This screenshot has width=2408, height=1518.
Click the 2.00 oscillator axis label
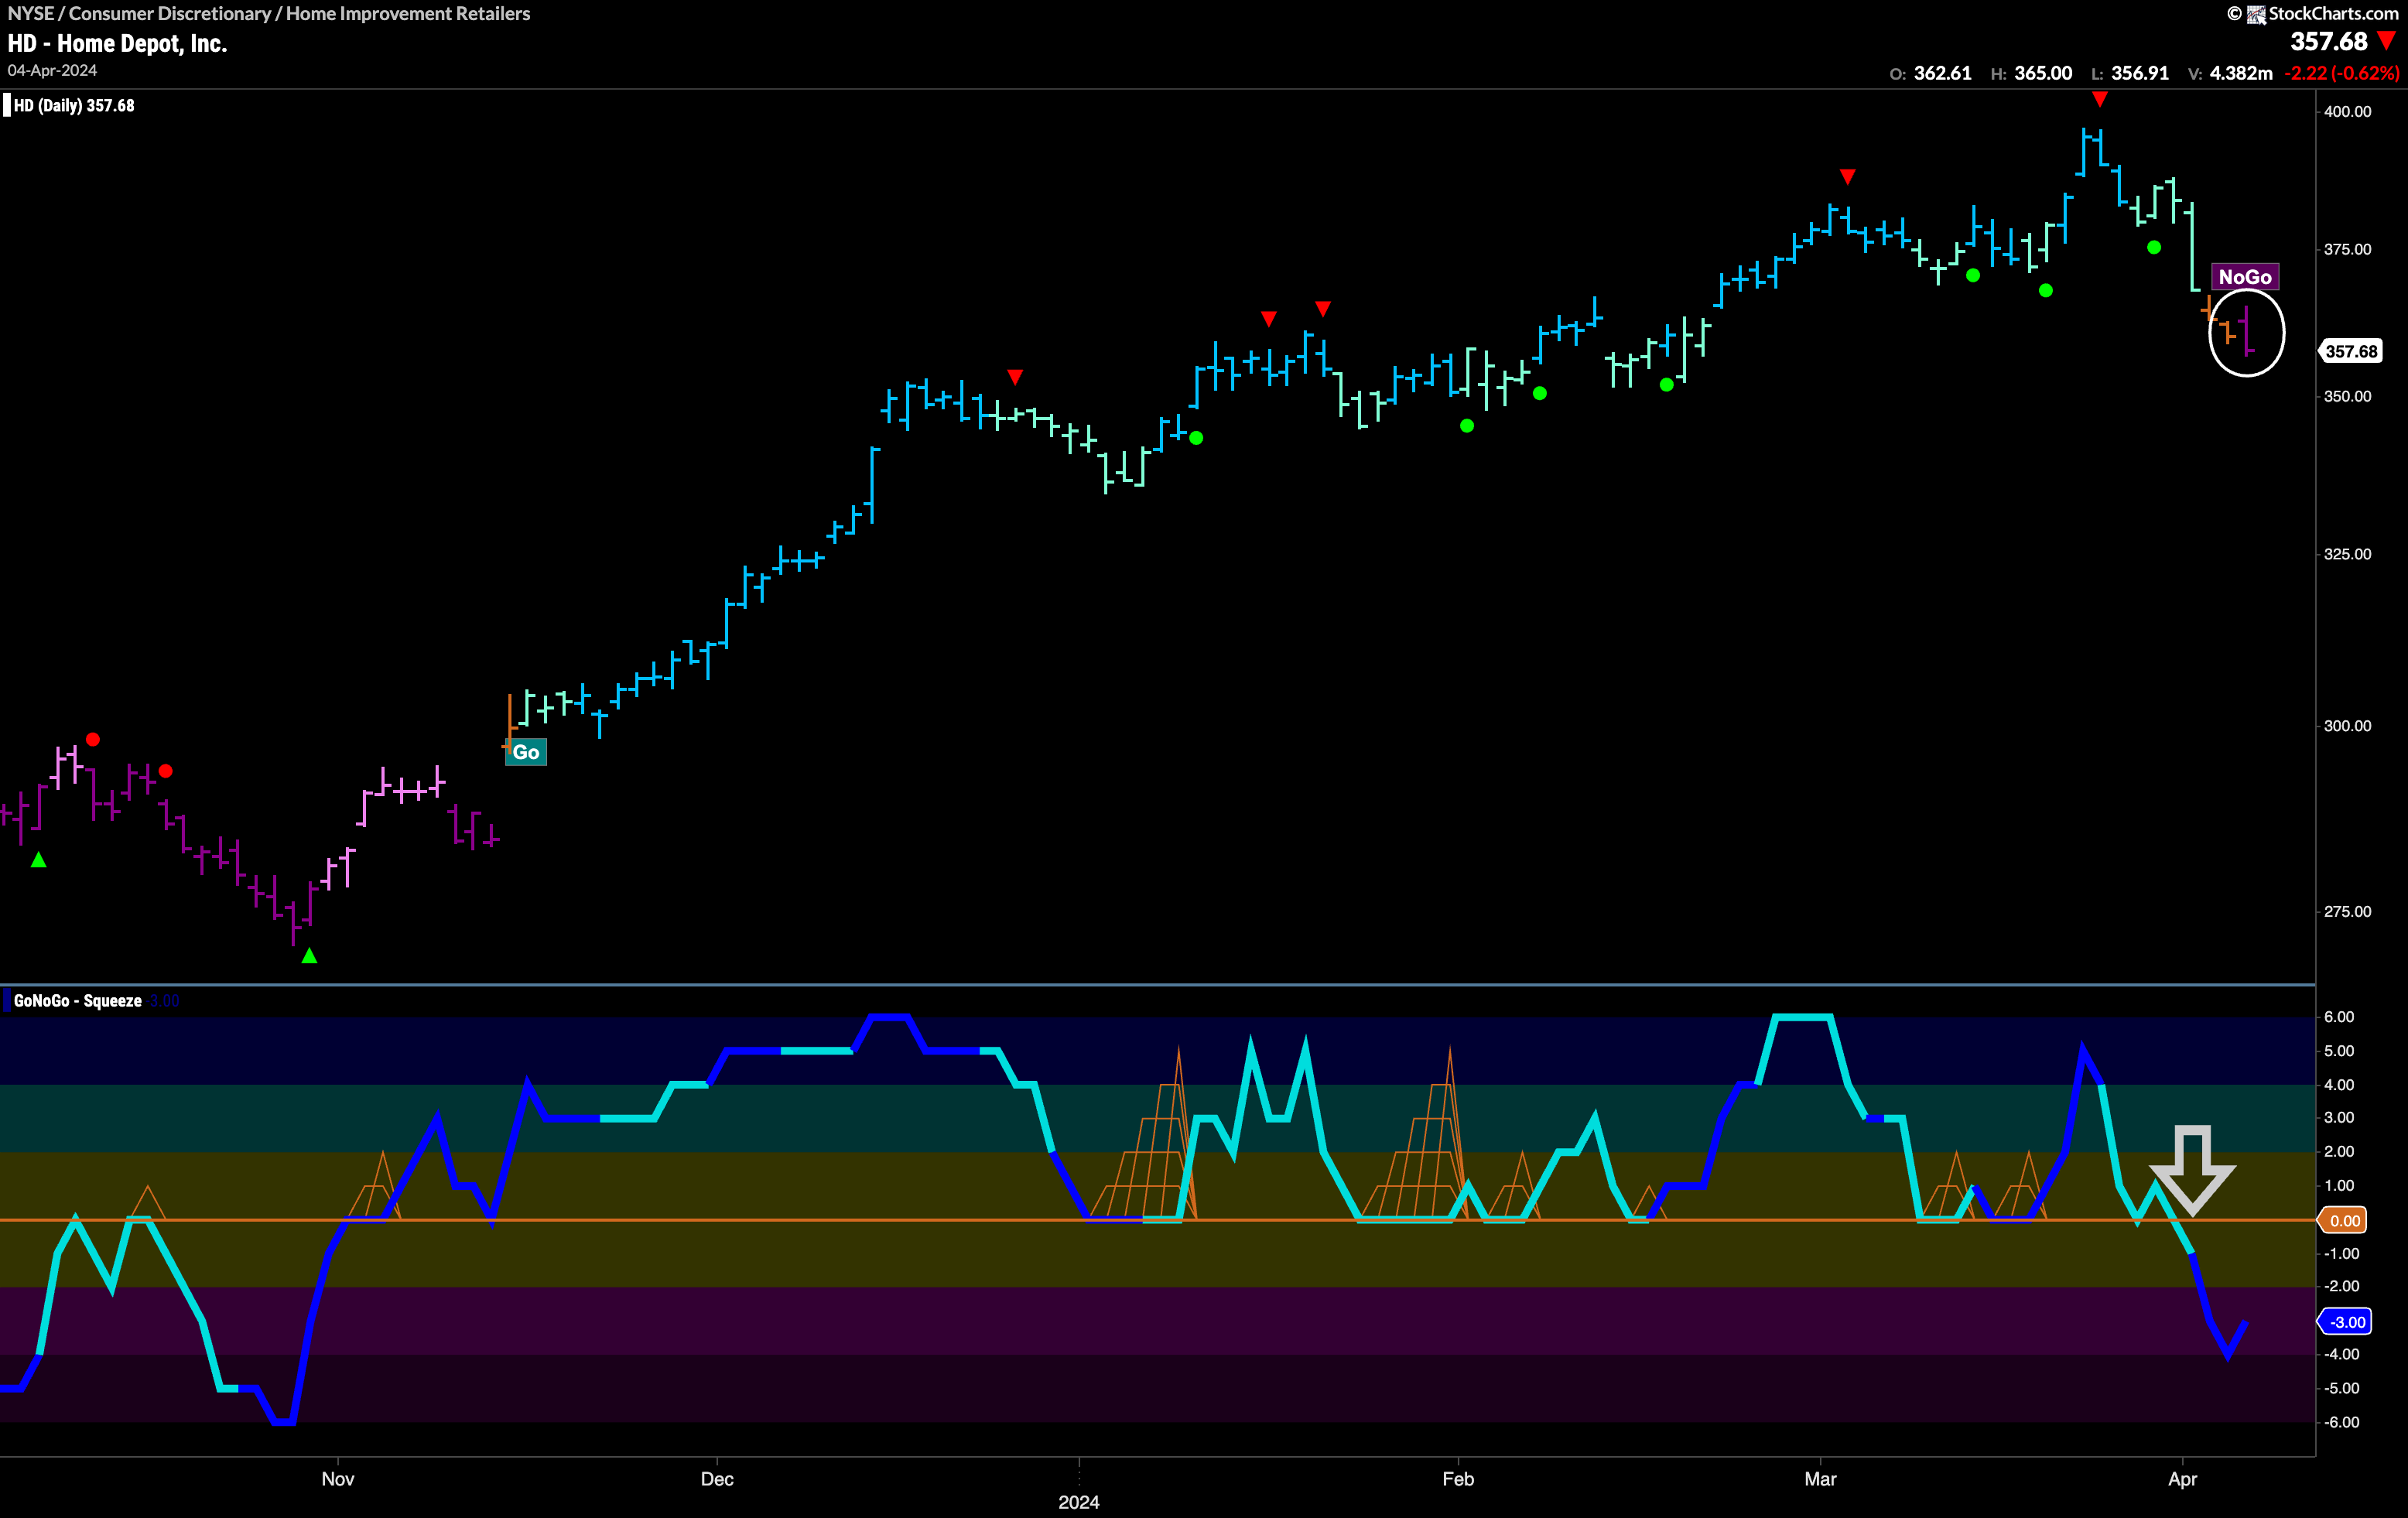(2338, 1151)
